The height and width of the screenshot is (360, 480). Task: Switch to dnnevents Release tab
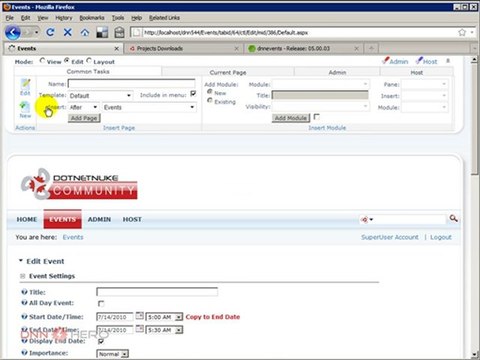[303, 49]
